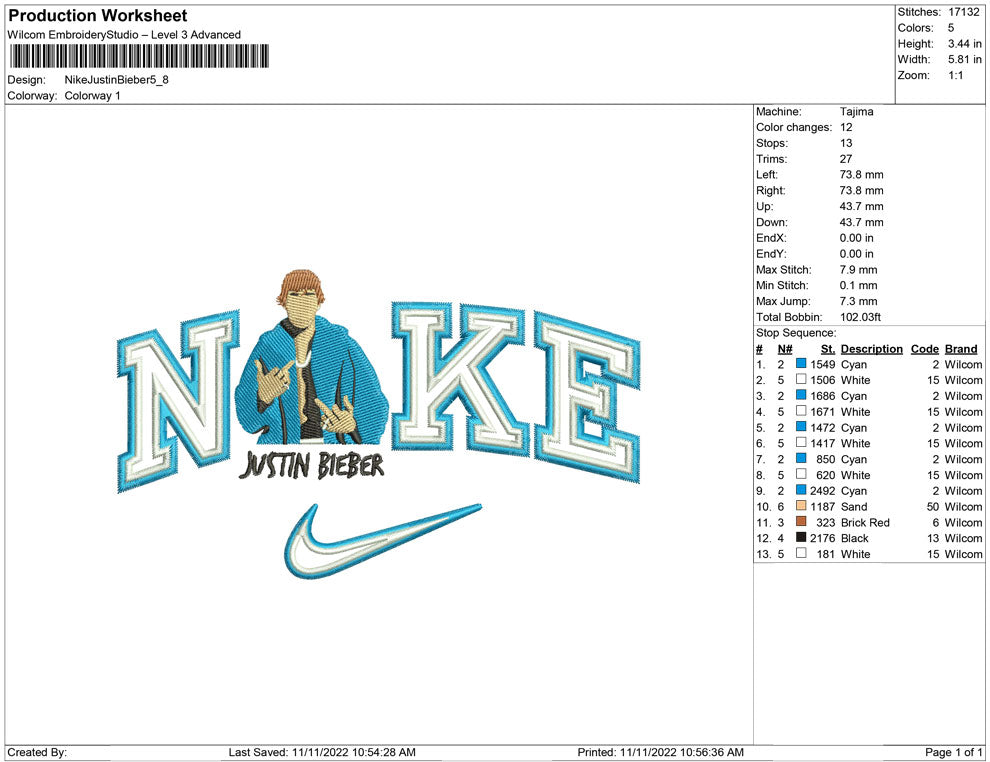Click the Wilcom EmbroideryStudio subtitle
990x762 pixels.
pos(124,35)
